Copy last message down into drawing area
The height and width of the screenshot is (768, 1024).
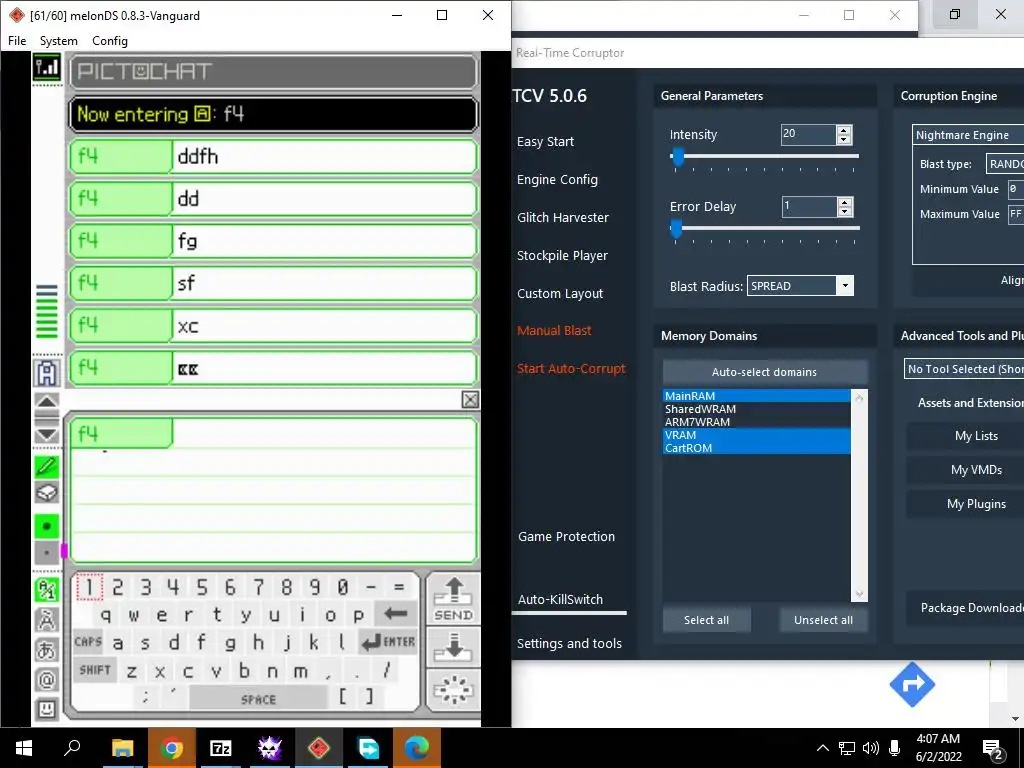coord(453,648)
